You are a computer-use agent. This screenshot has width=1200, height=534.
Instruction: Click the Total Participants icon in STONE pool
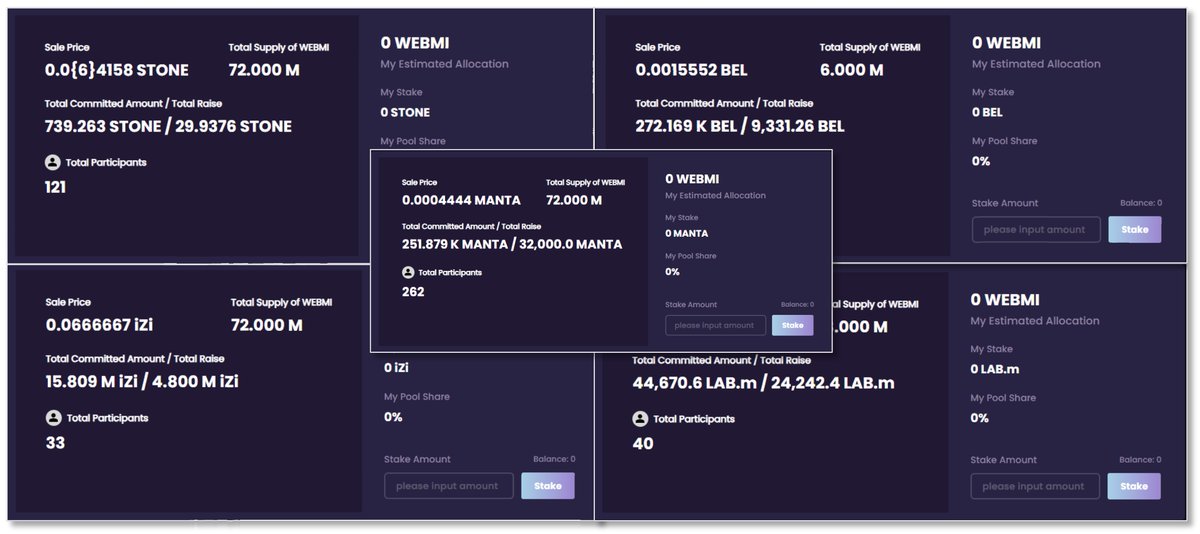[52, 162]
